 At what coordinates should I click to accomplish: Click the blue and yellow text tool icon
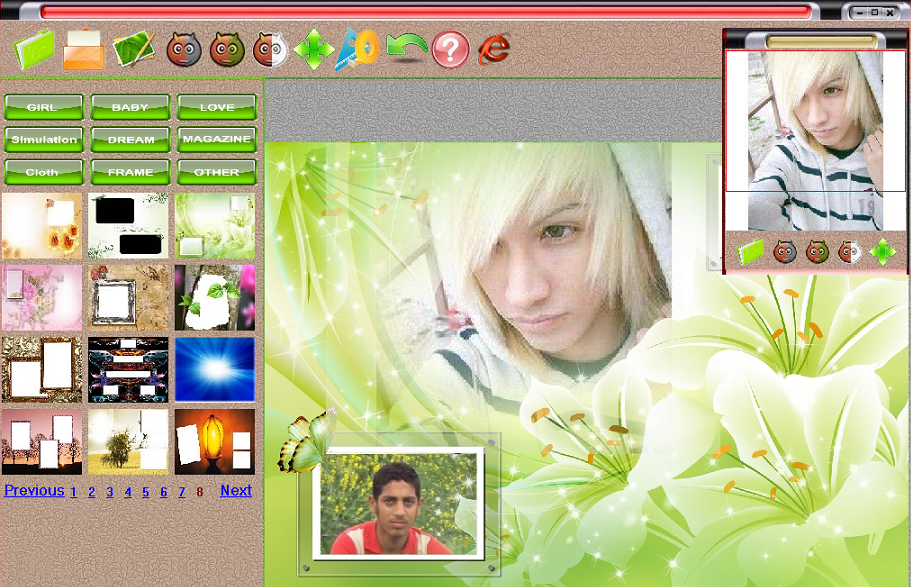click(x=357, y=49)
